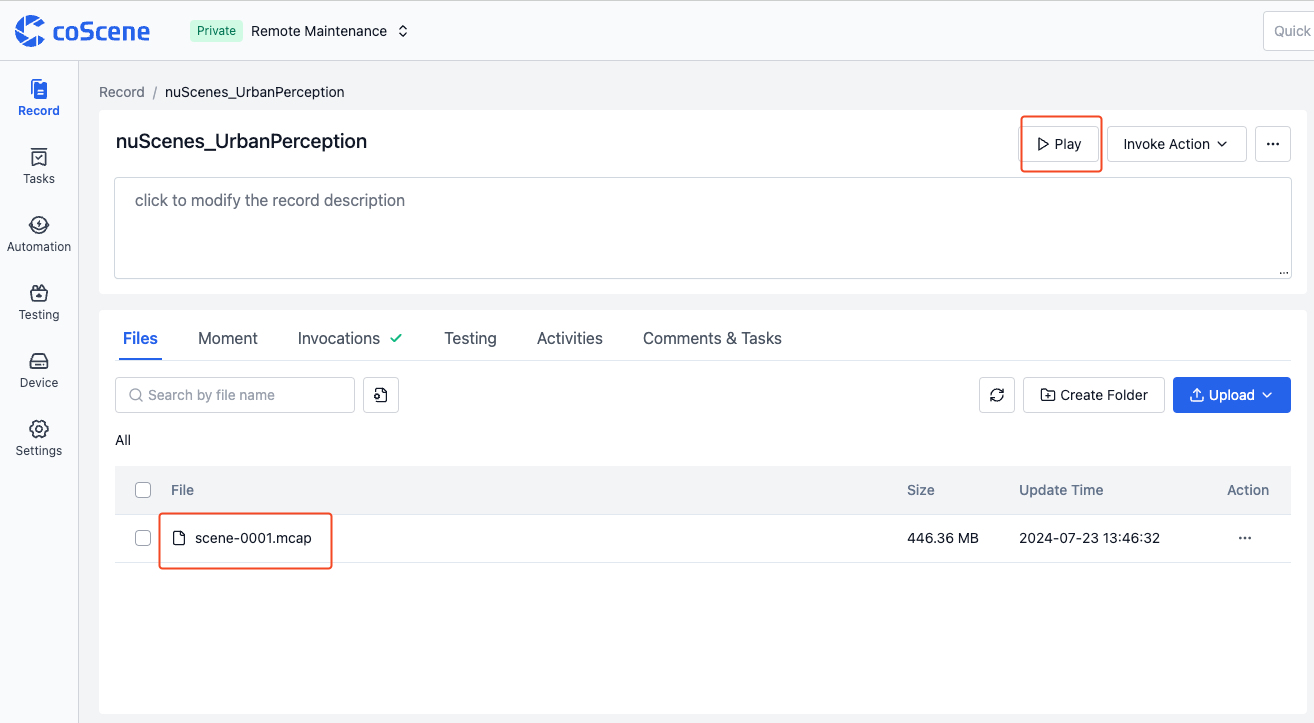The height and width of the screenshot is (723, 1314).
Task: Play the record
Action: click(1060, 144)
